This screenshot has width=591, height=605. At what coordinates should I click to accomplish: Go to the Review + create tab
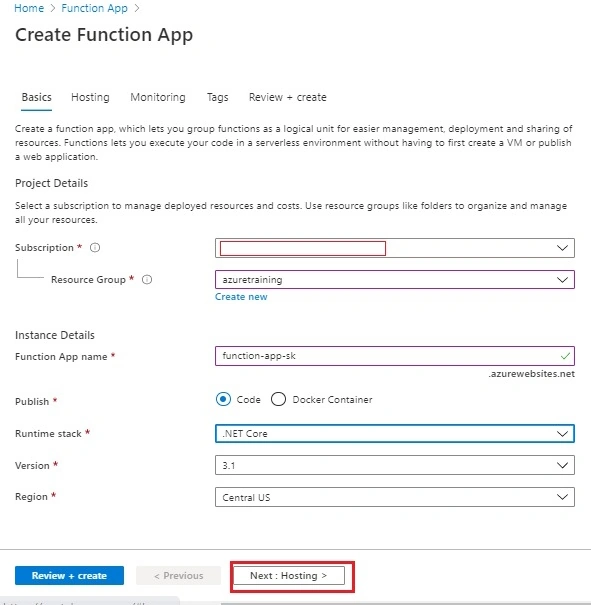coord(287,97)
